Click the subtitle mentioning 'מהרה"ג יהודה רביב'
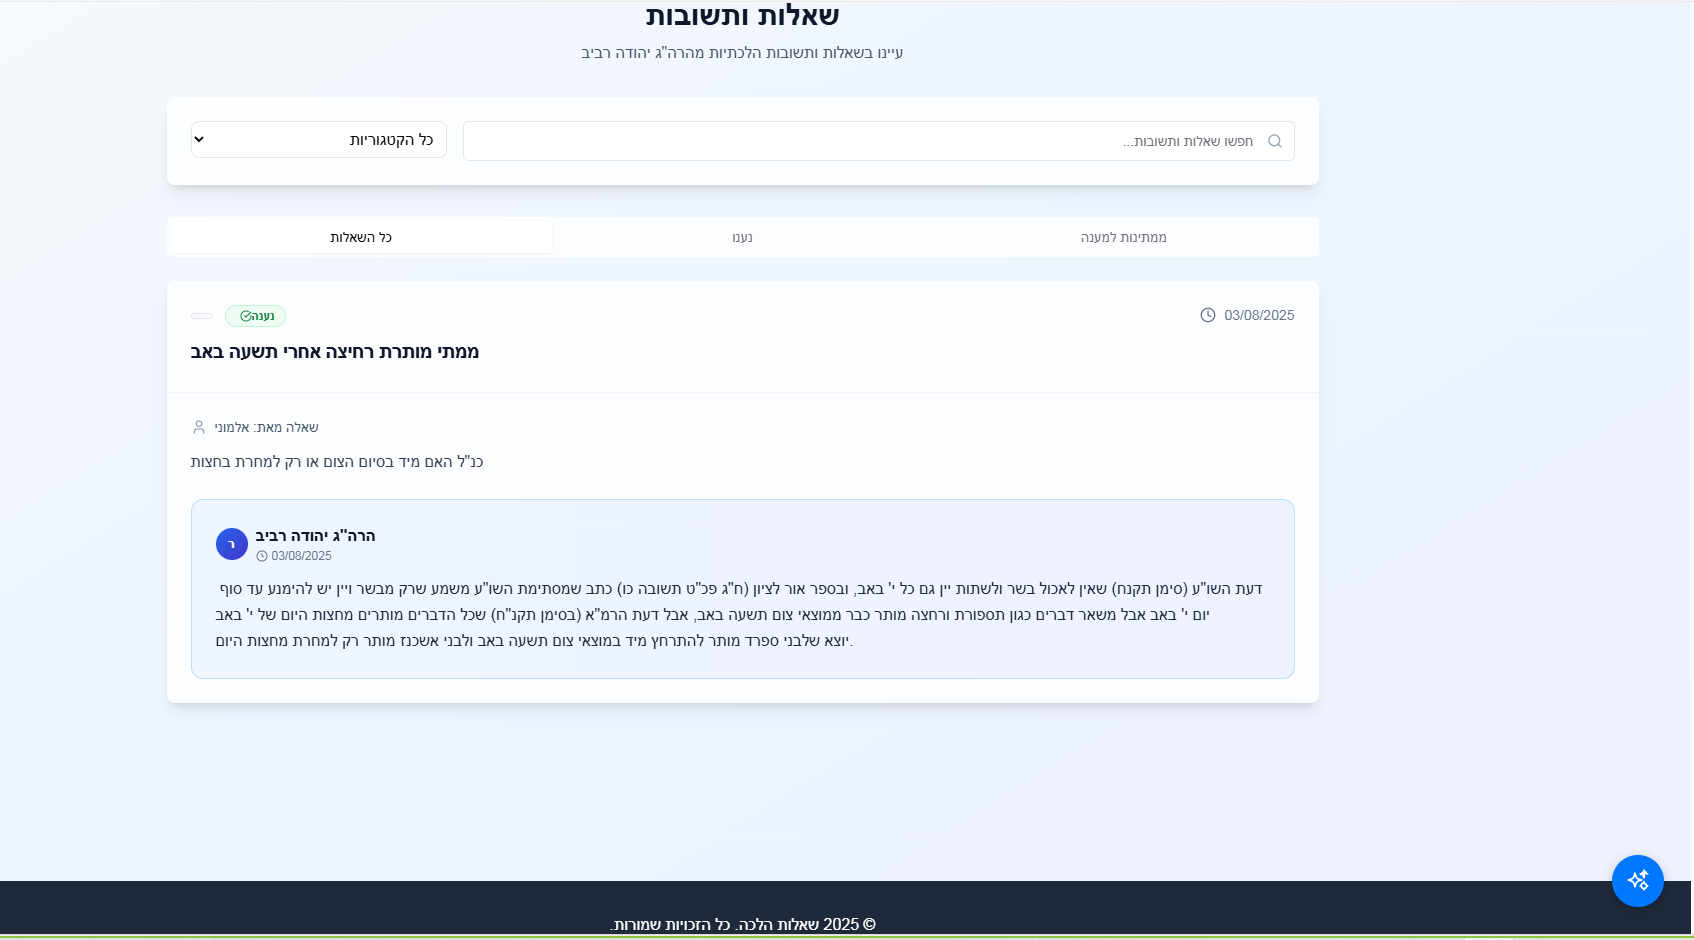The width and height of the screenshot is (1694, 940). tap(742, 53)
